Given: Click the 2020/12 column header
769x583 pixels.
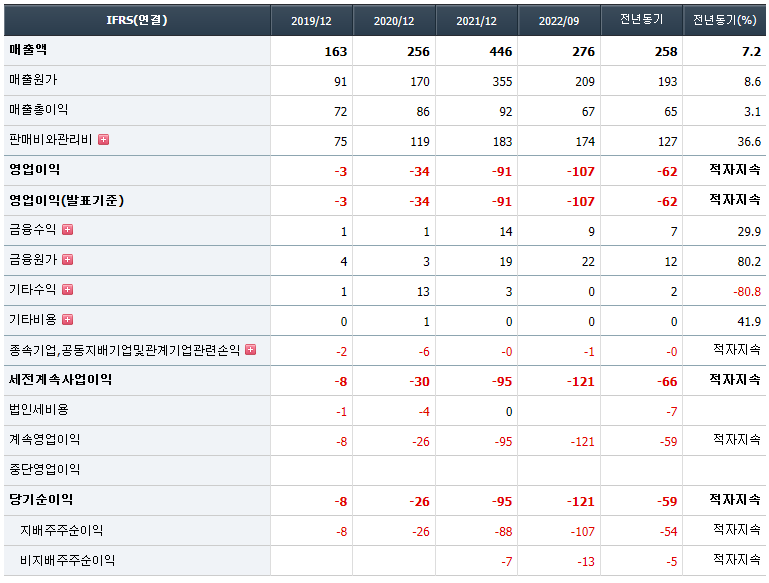Looking at the screenshot, I should click(394, 21).
